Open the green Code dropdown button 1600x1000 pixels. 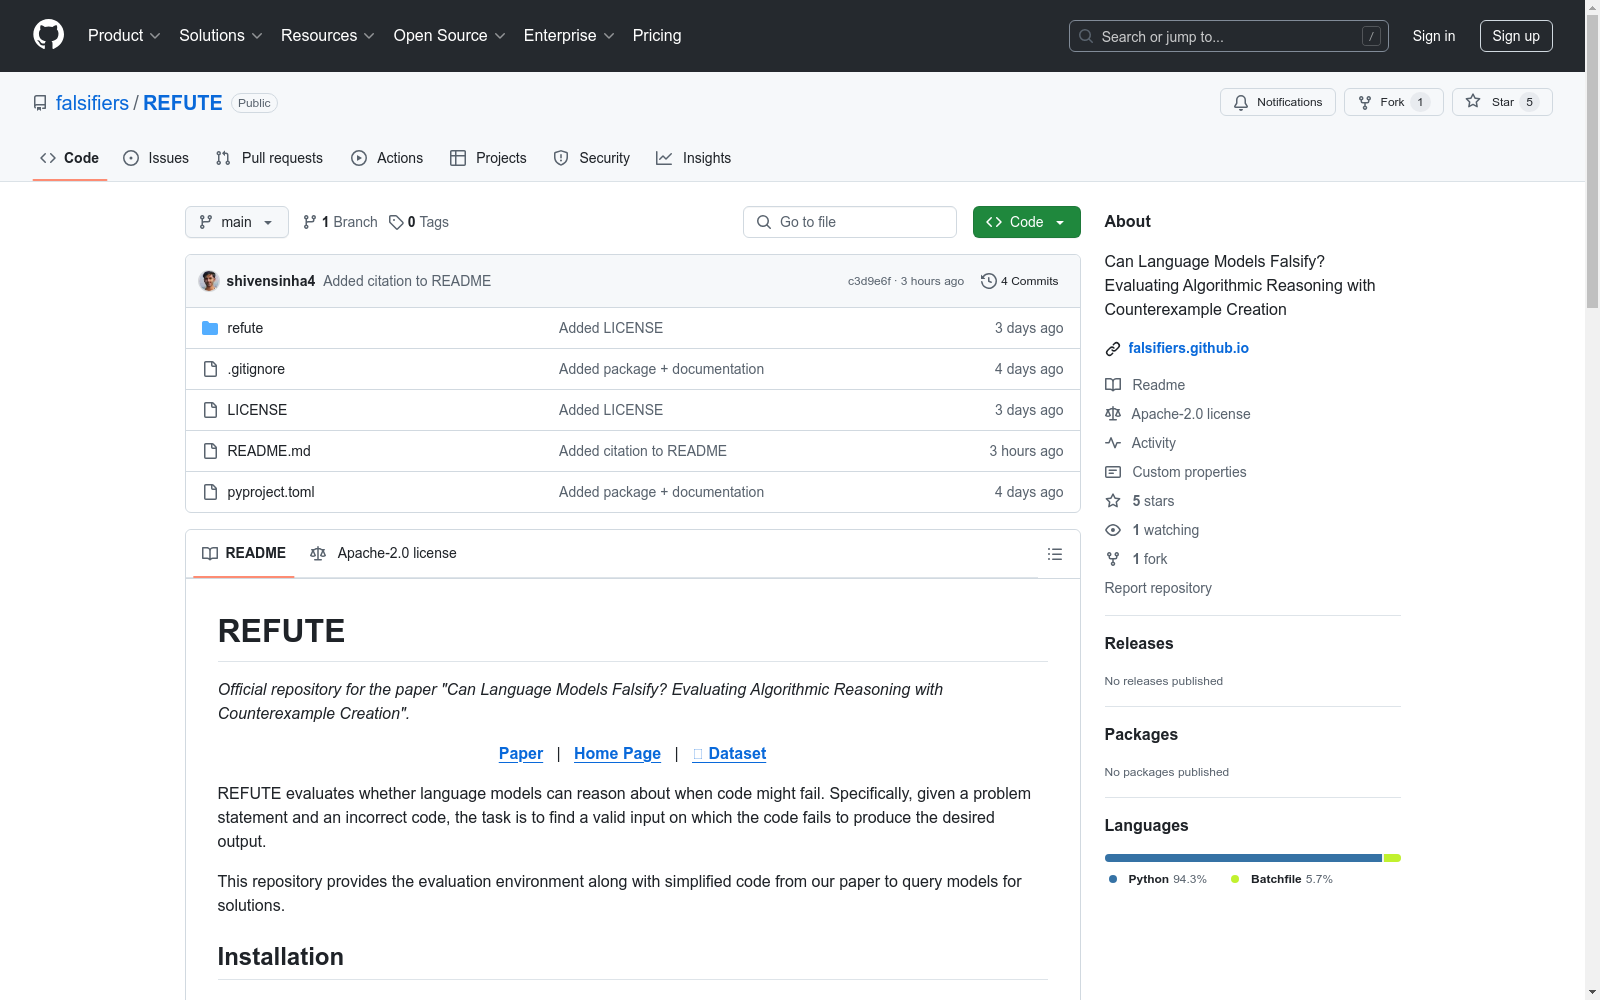[x=1027, y=222]
